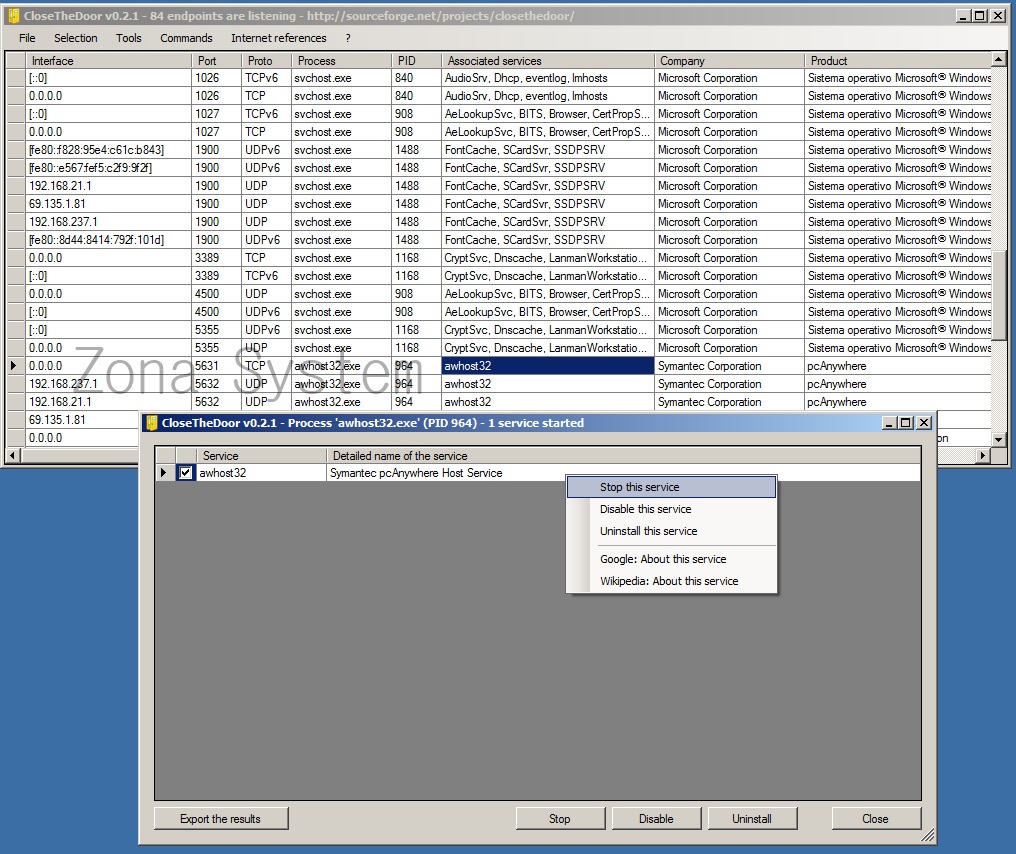Choose Google: About this service
The width and height of the screenshot is (1016, 854).
(x=671, y=559)
